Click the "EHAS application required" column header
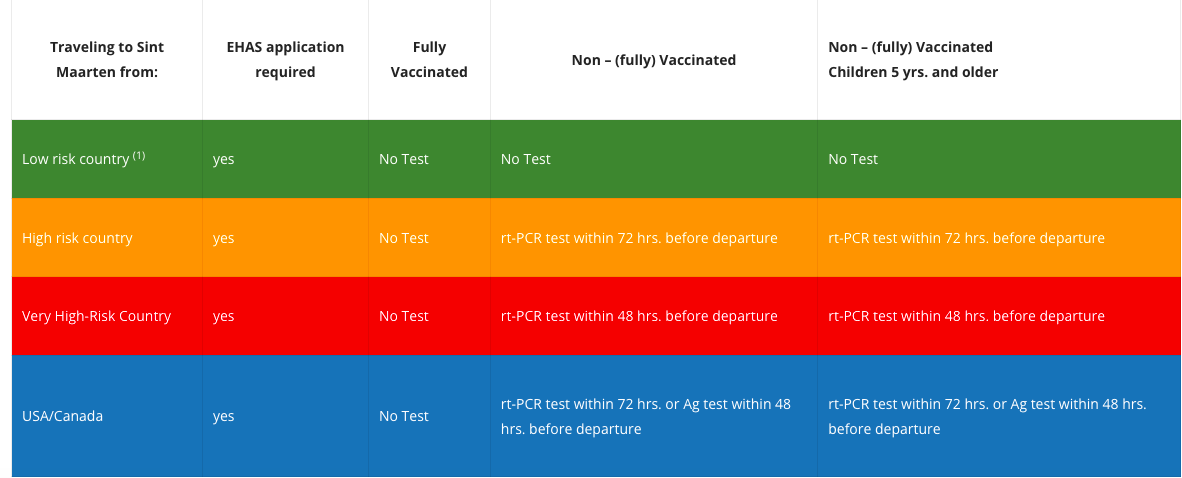 (285, 60)
